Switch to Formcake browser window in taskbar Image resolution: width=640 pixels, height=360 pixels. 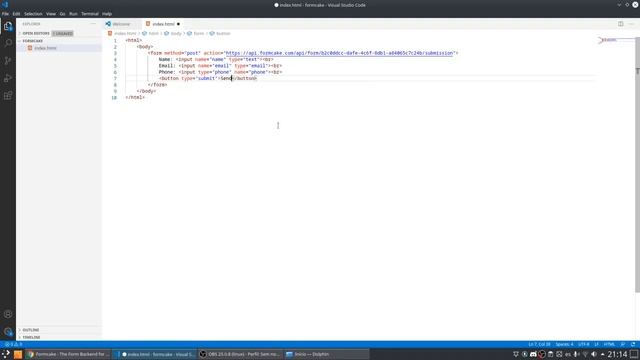[x=69, y=354]
